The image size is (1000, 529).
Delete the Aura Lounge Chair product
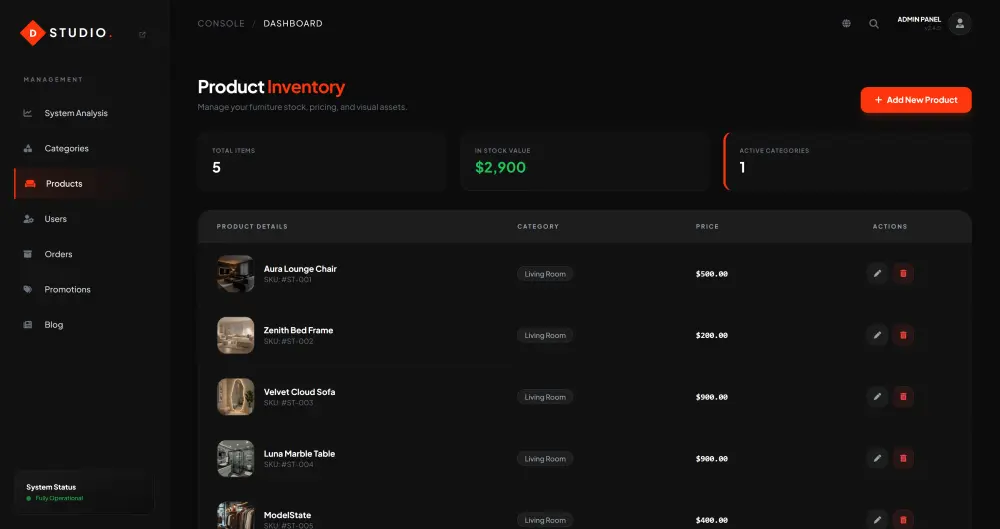point(903,274)
